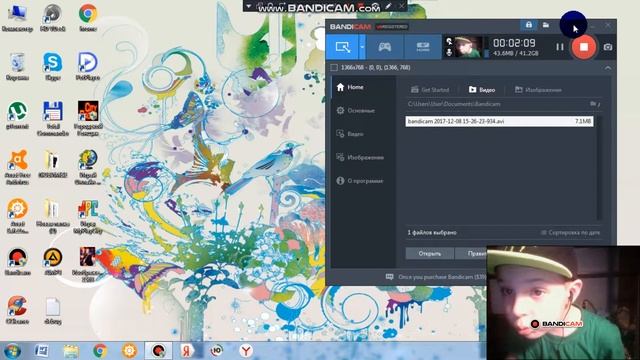Click the file list vertical scrollbar
The width and height of the screenshot is (640, 360).
599,167
